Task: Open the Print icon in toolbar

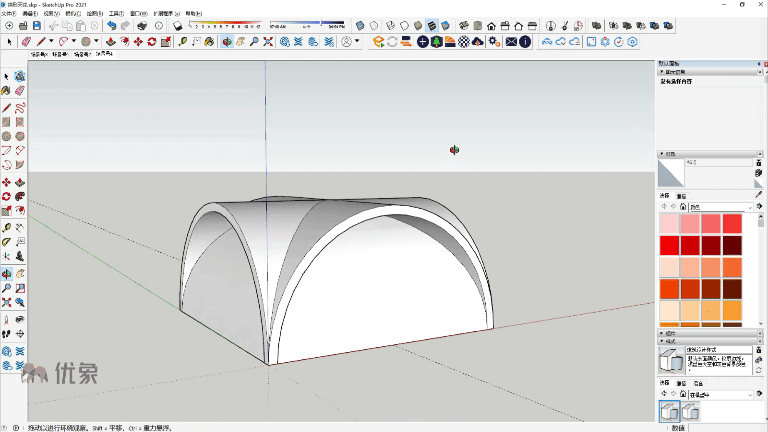Action: (x=141, y=25)
